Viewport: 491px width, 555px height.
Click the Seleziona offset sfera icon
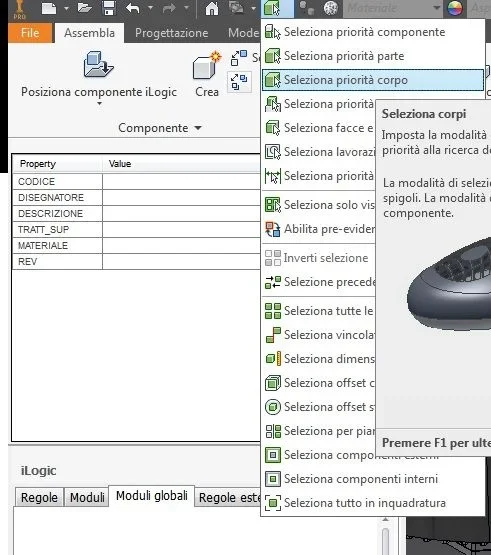[273, 407]
